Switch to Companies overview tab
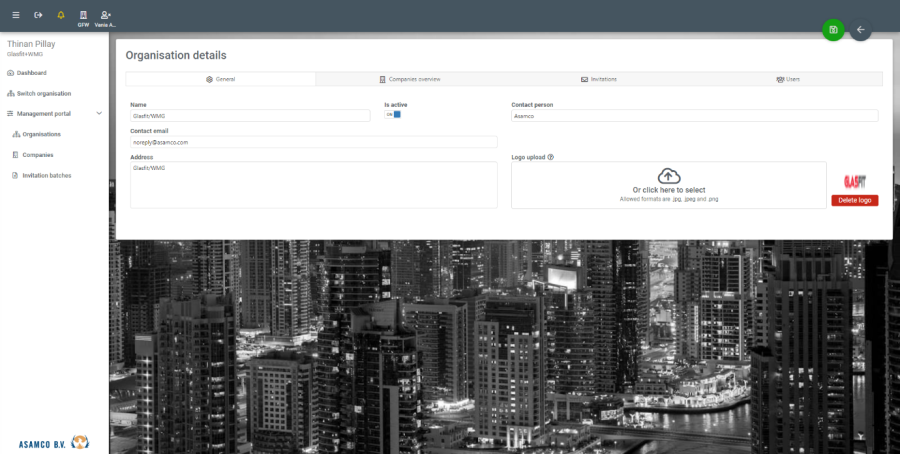 point(409,79)
